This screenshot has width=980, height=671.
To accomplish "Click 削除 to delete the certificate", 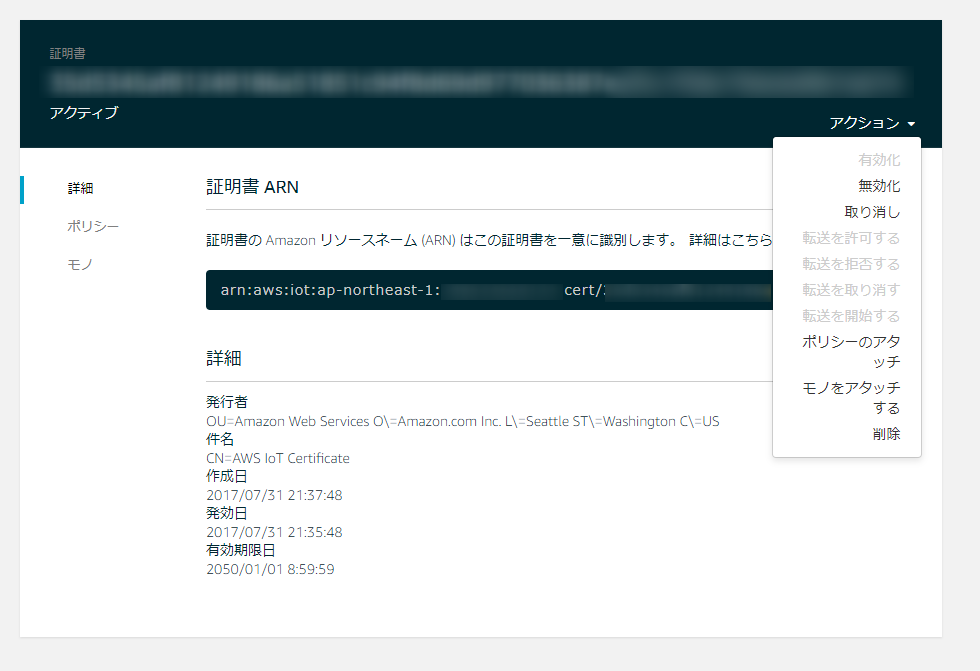I will tap(885, 434).
